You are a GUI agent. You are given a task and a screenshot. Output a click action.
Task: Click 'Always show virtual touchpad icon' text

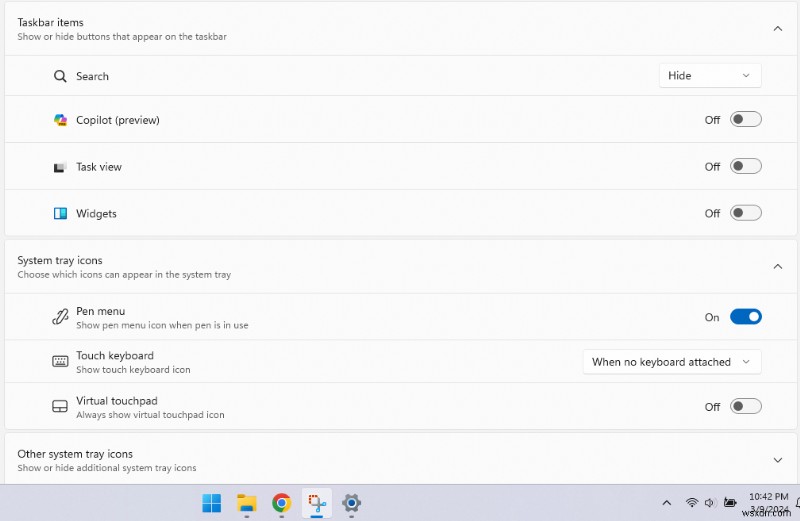[x=151, y=415]
